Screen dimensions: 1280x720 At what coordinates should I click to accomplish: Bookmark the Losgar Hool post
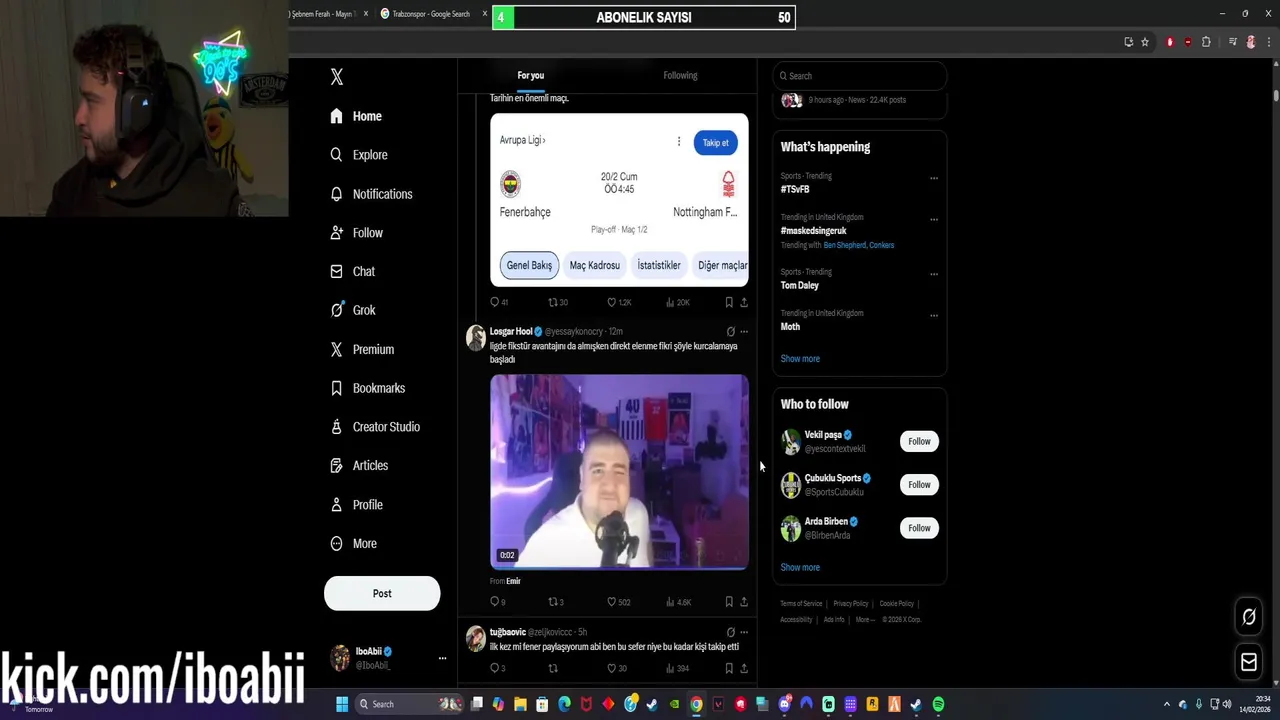[729, 602]
